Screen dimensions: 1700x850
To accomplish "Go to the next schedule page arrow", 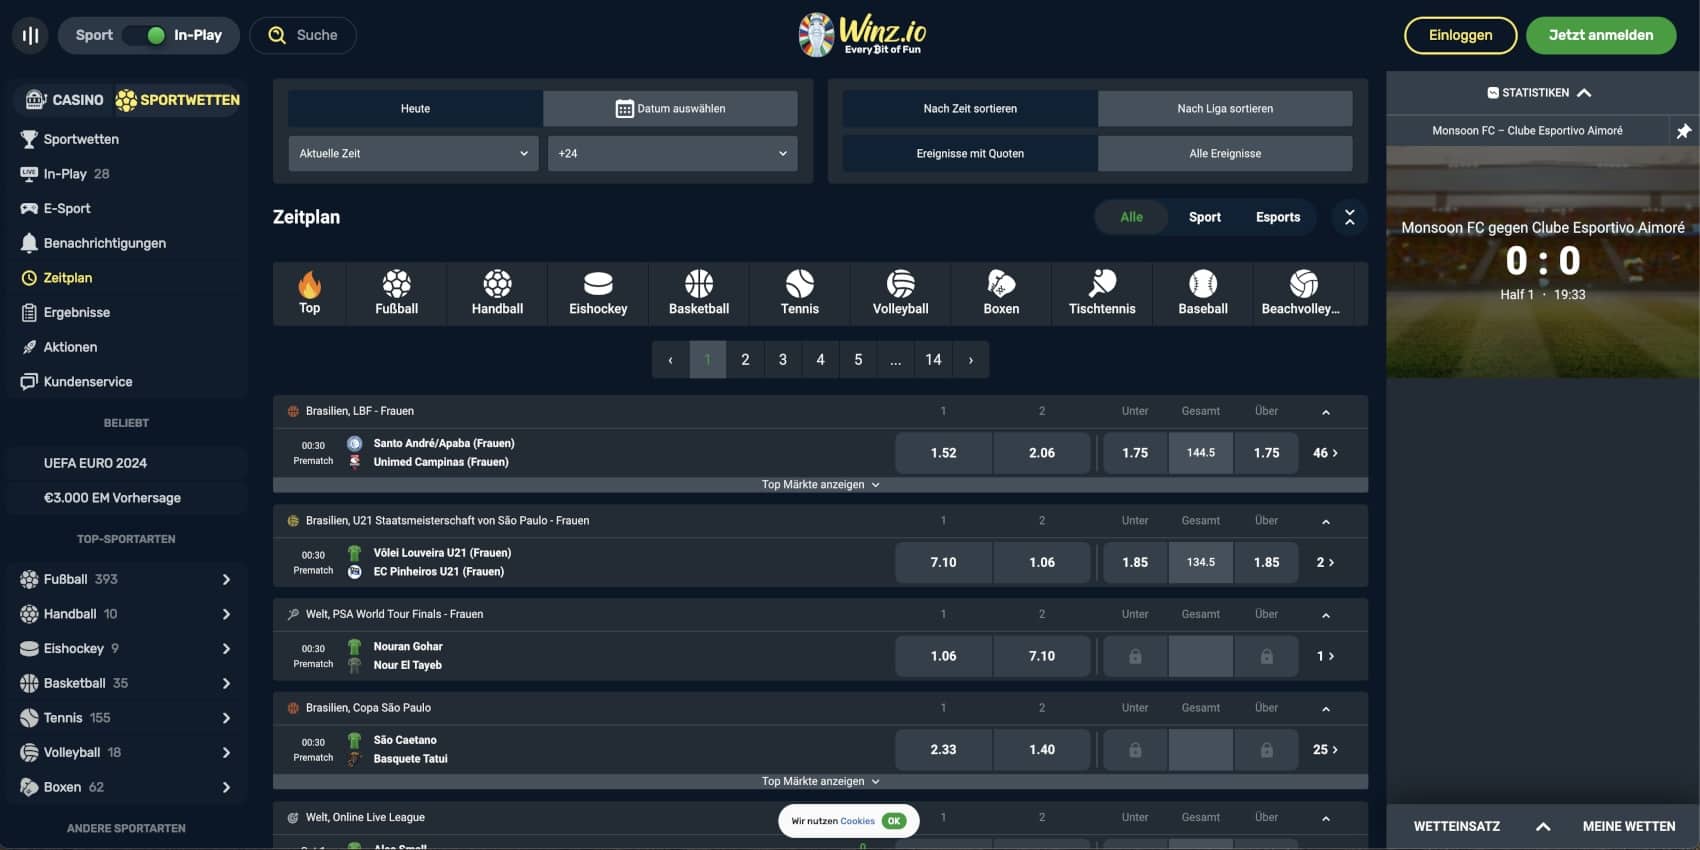I will pyautogui.click(x=971, y=360).
